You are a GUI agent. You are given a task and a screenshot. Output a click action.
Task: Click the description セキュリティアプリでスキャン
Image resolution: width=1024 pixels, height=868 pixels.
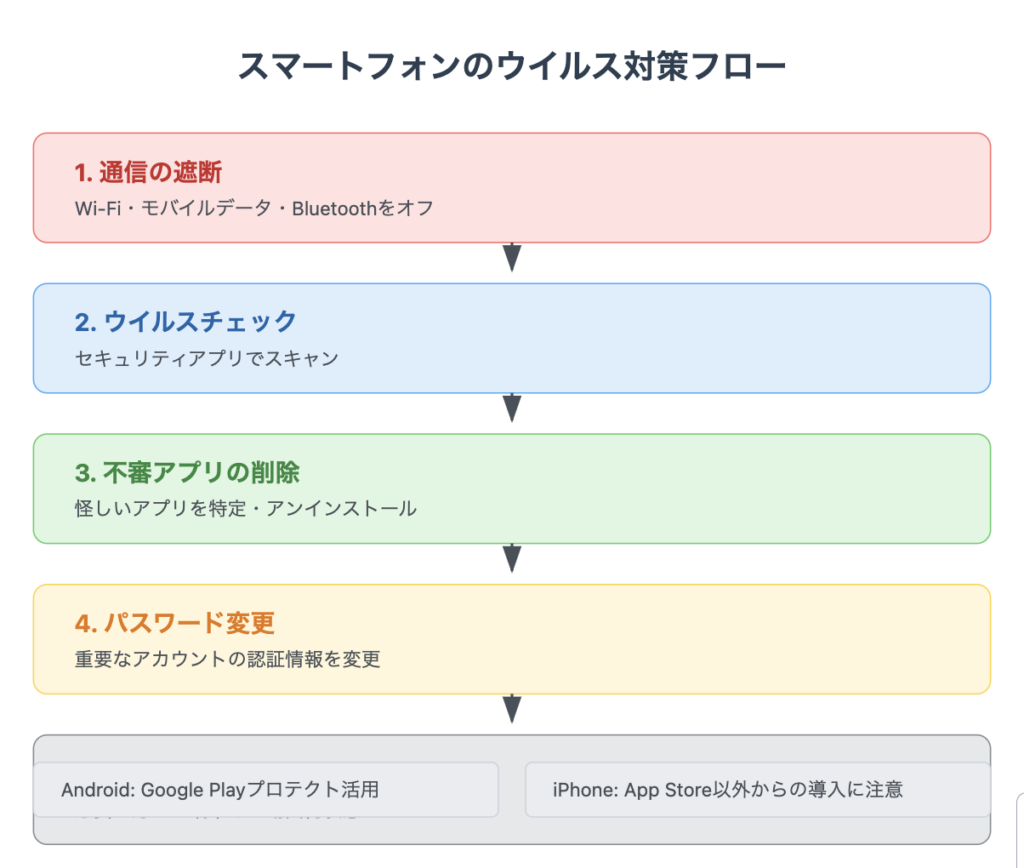pos(206,358)
